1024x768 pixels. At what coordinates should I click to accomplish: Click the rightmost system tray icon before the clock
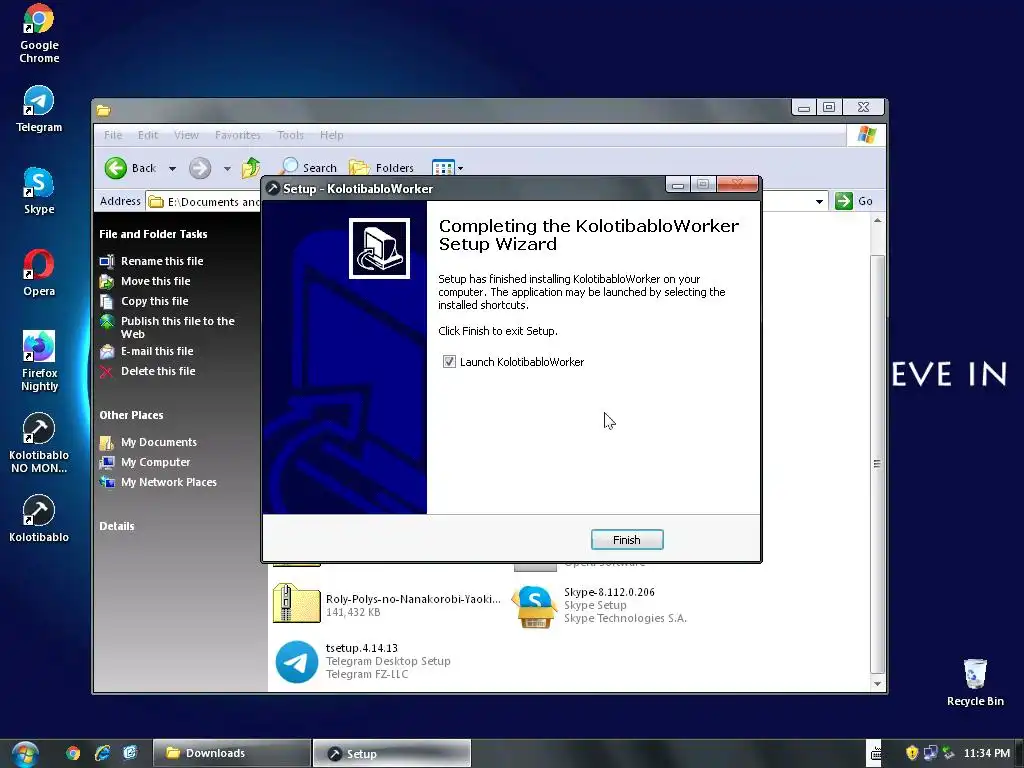(x=948, y=753)
